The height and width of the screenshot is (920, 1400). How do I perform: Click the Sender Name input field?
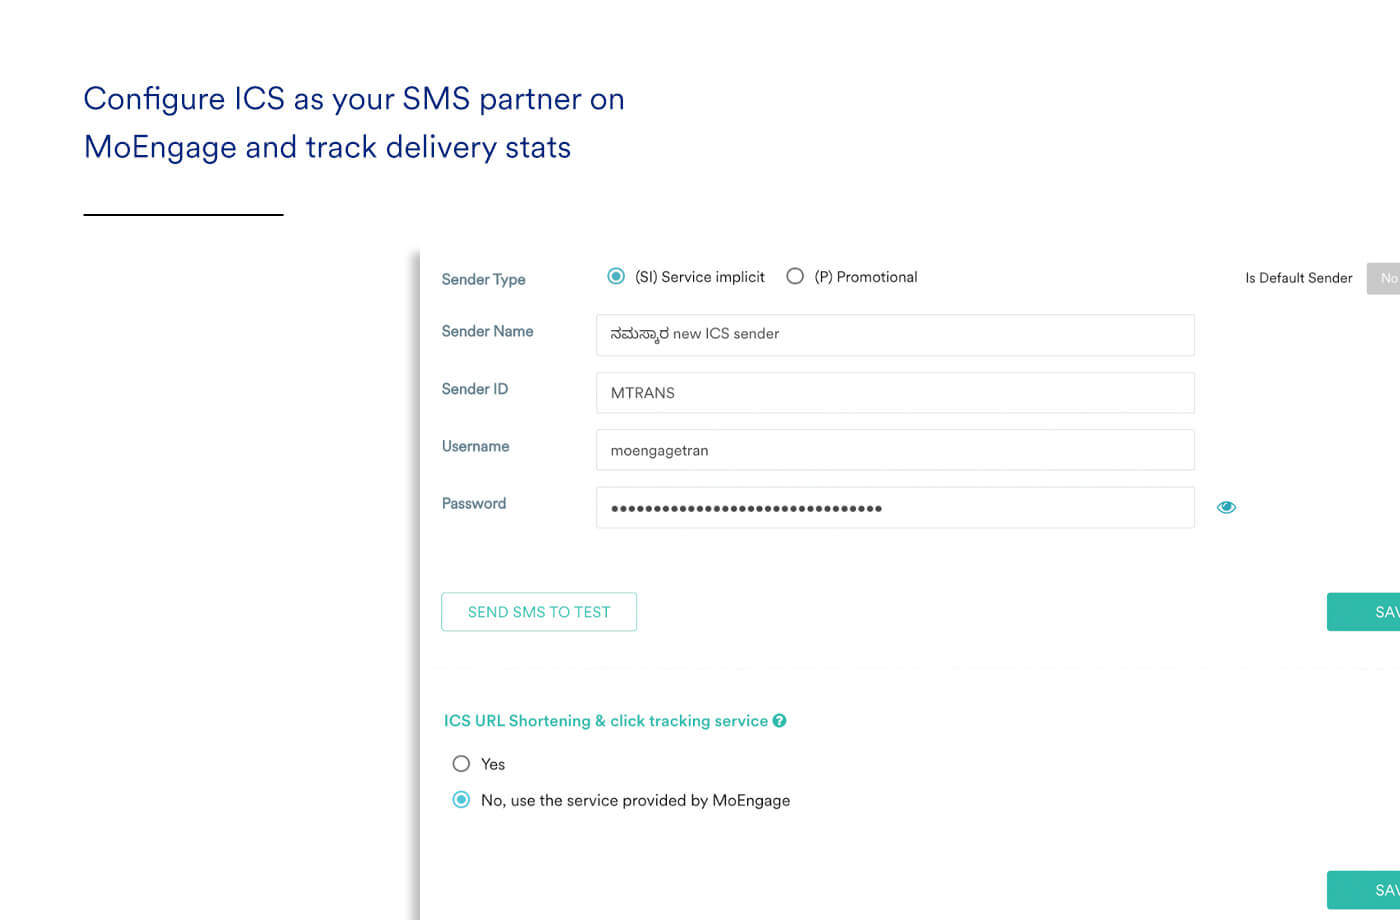pos(895,334)
